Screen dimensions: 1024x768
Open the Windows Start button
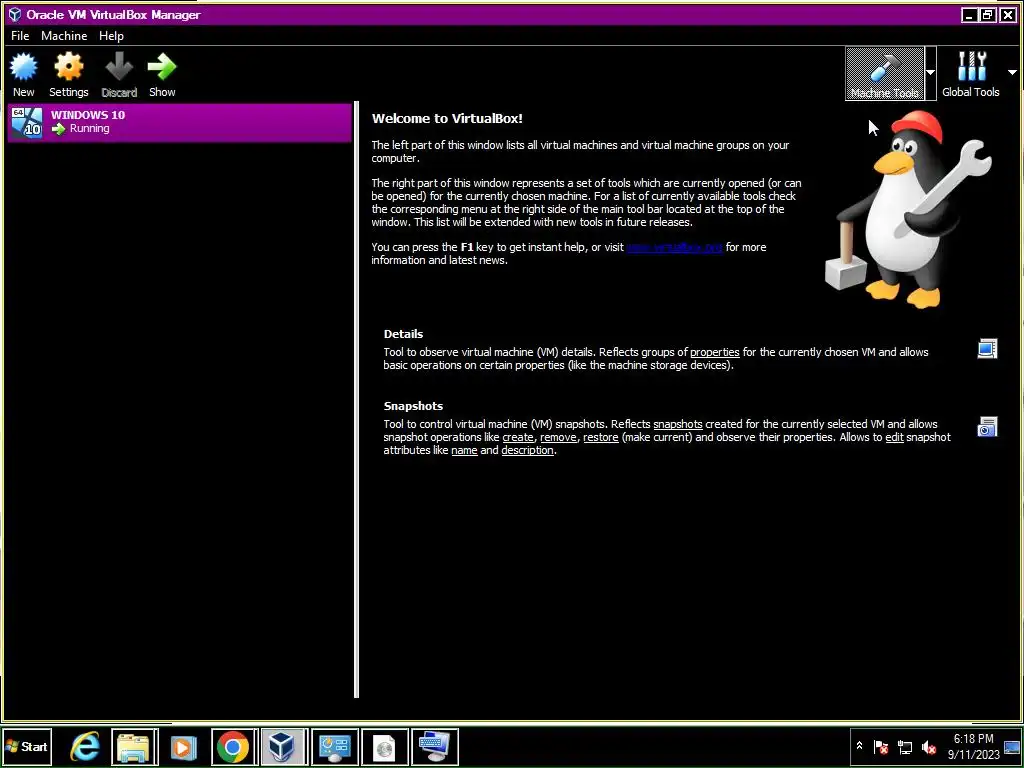point(26,746)
